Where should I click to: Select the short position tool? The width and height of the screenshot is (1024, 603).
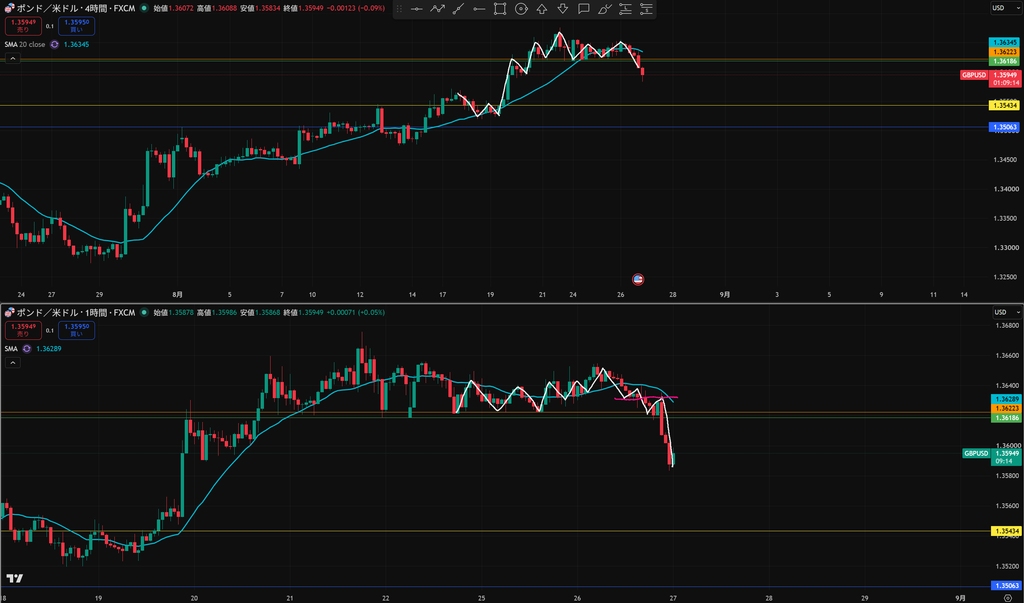pyautogui.click(x=646, y=9)
